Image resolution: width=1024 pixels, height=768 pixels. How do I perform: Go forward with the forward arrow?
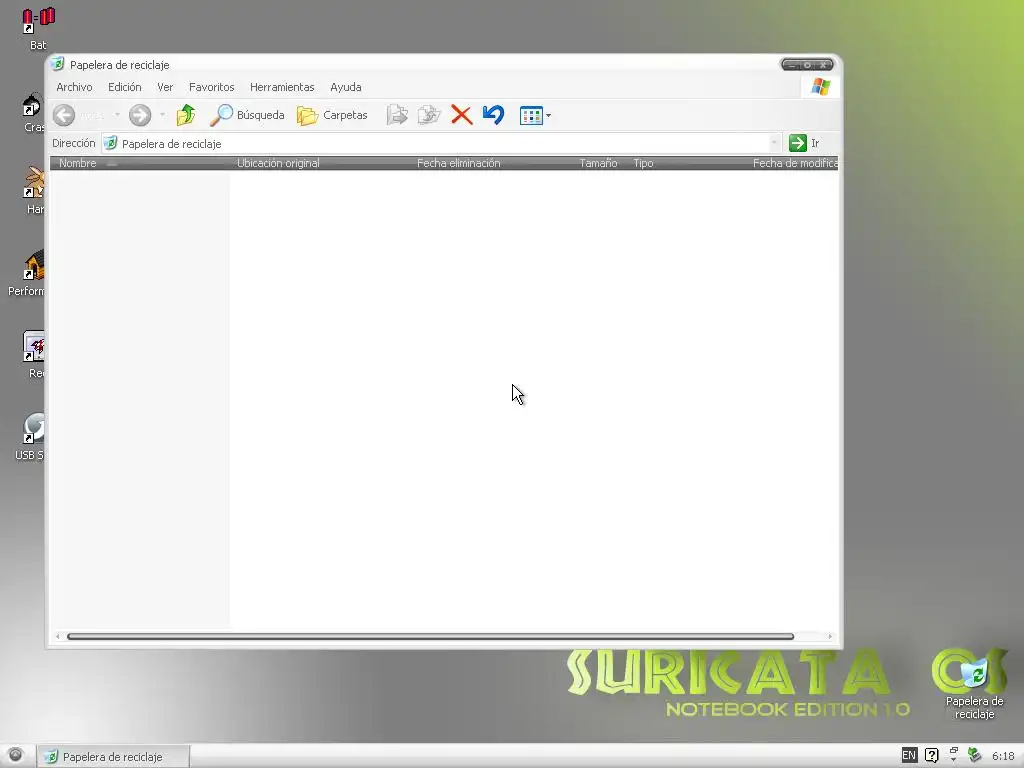(140, 115)
